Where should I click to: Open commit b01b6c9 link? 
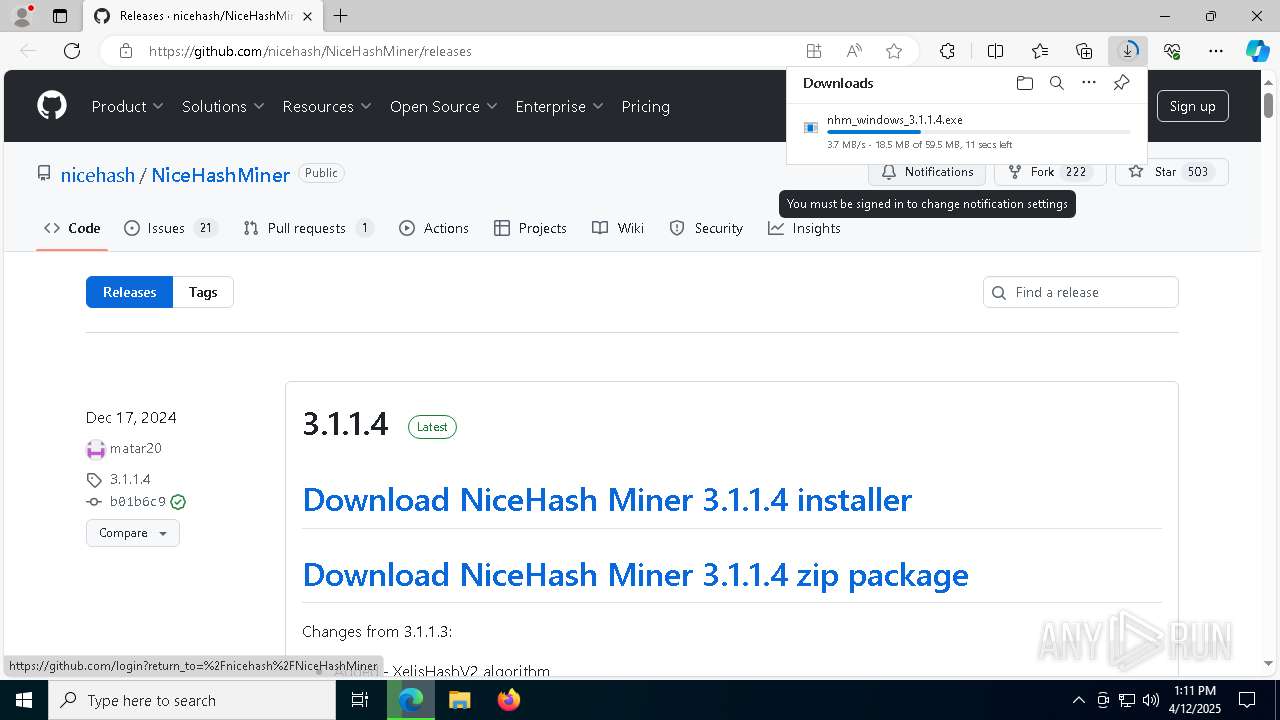pos(137,502)
